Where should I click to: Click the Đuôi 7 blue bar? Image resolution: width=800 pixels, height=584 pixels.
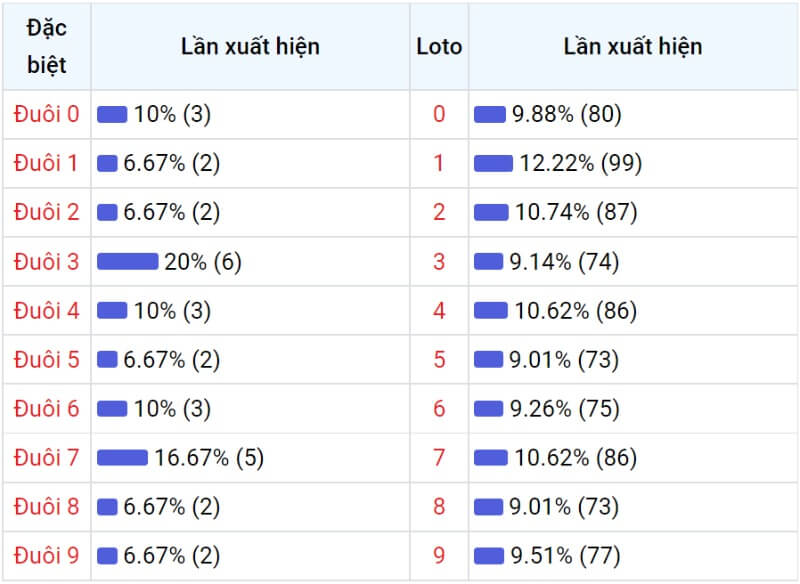[122, 458]
